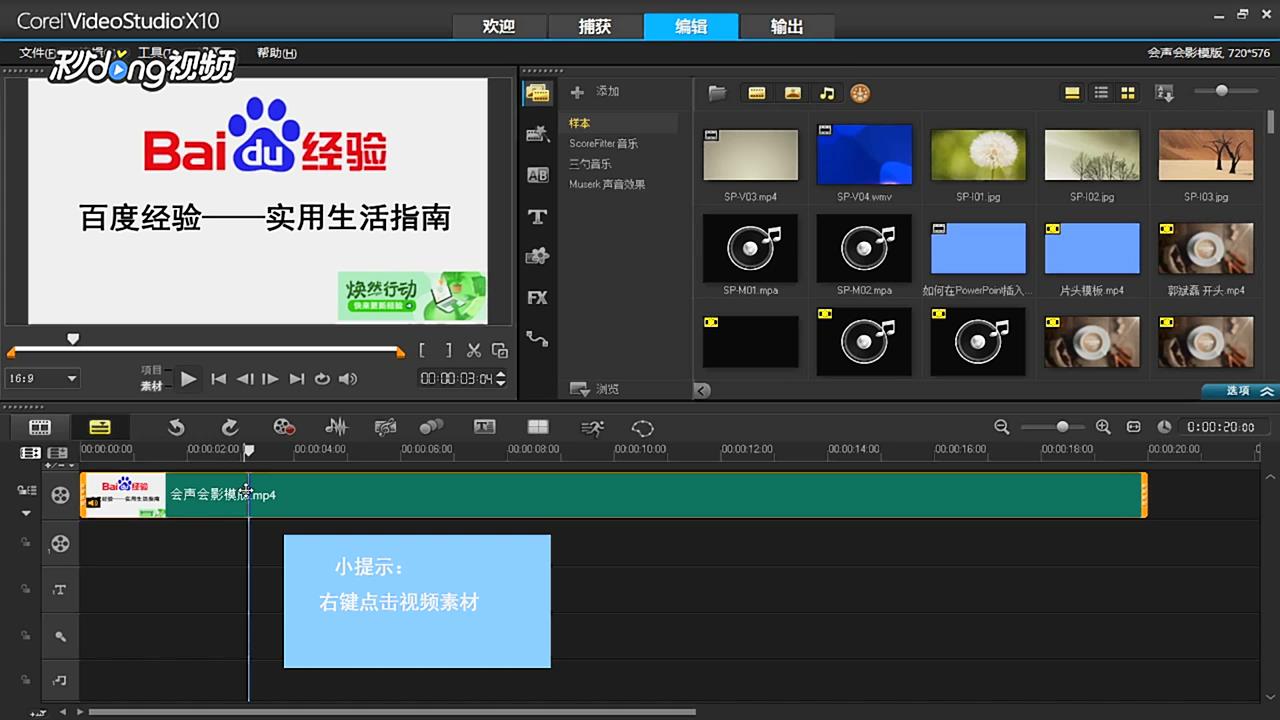Adjust the library thumbnail size slider

click(x=1222, y=91)
